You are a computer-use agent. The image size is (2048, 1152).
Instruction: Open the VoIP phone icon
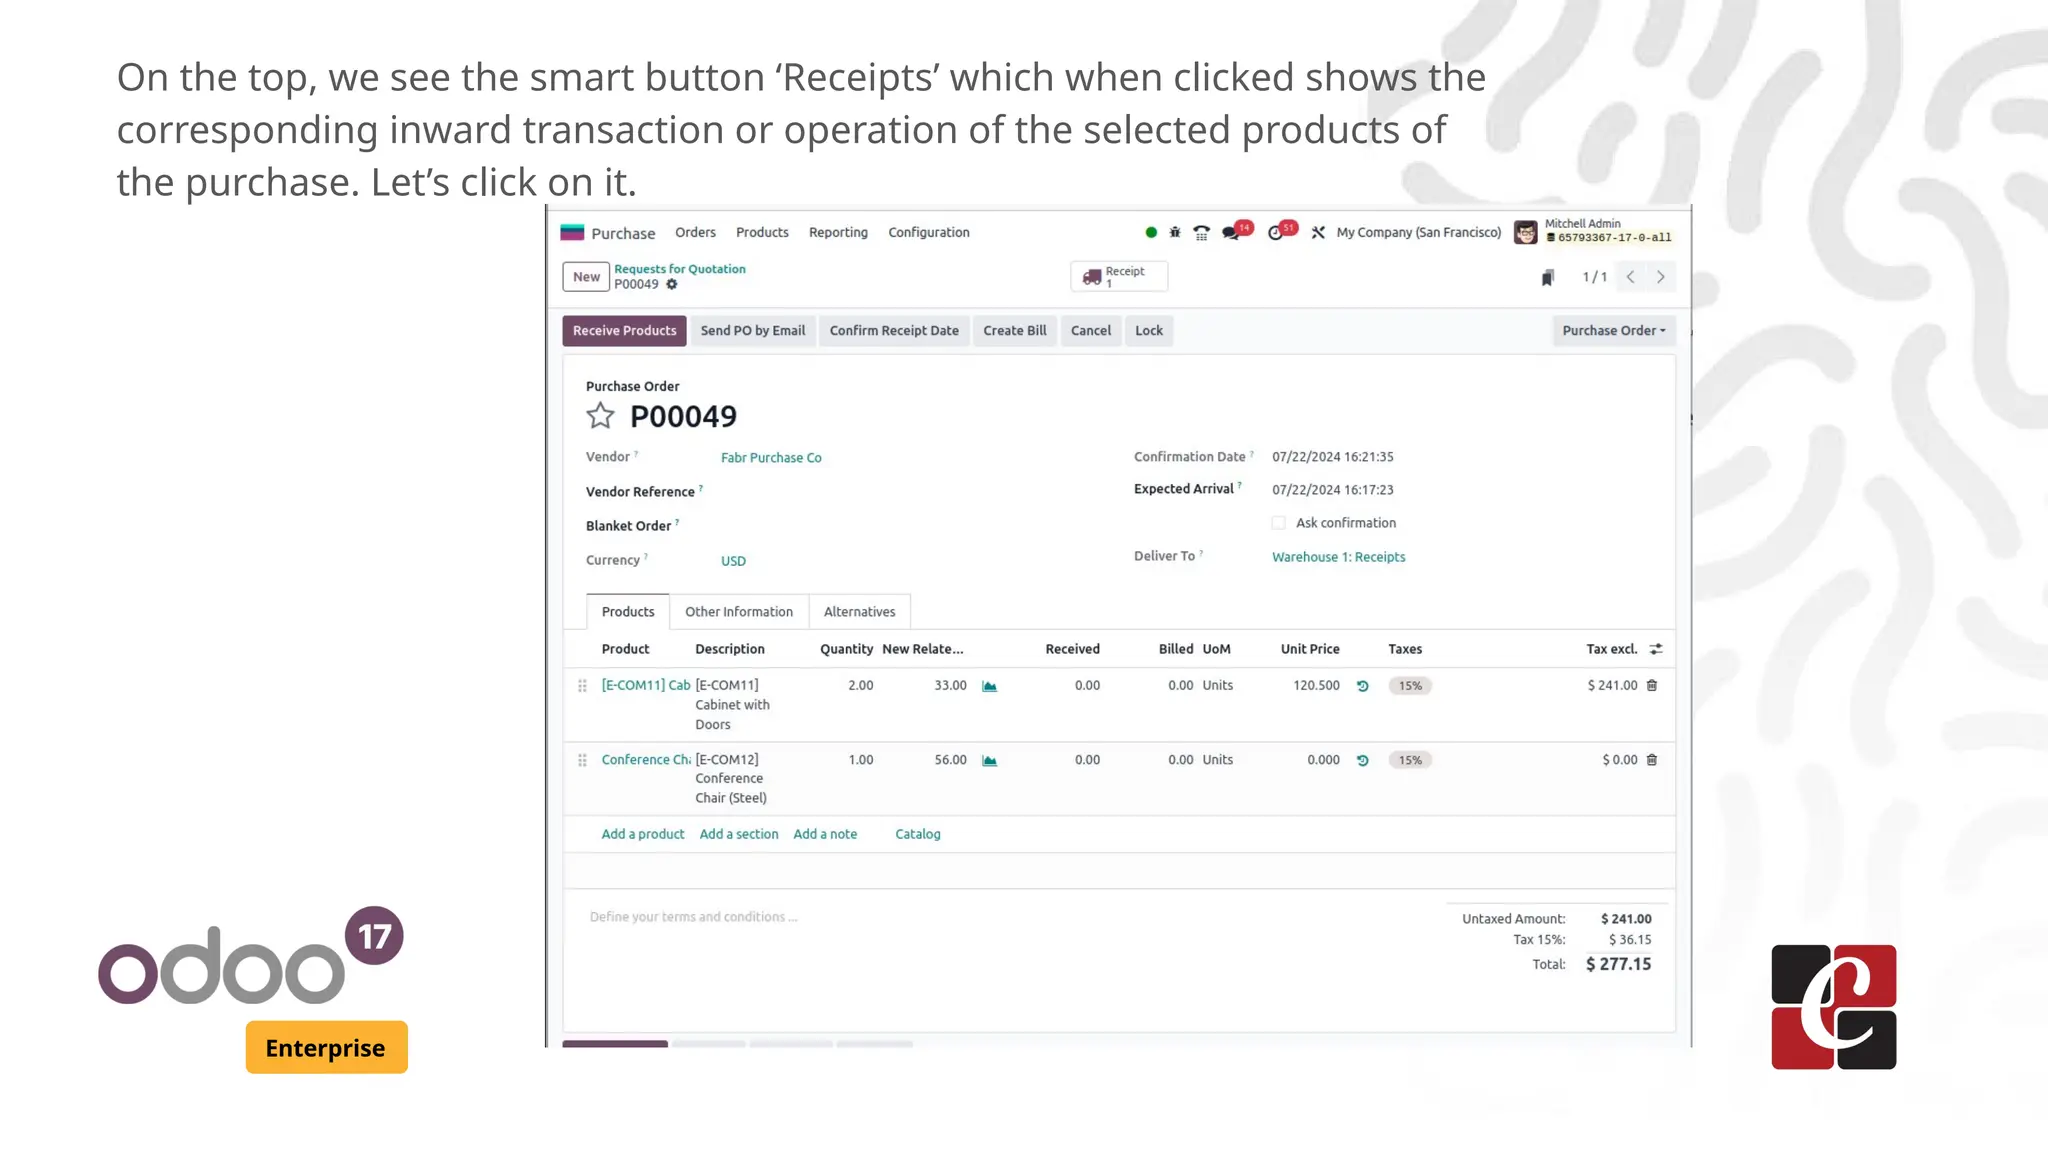1202,232
